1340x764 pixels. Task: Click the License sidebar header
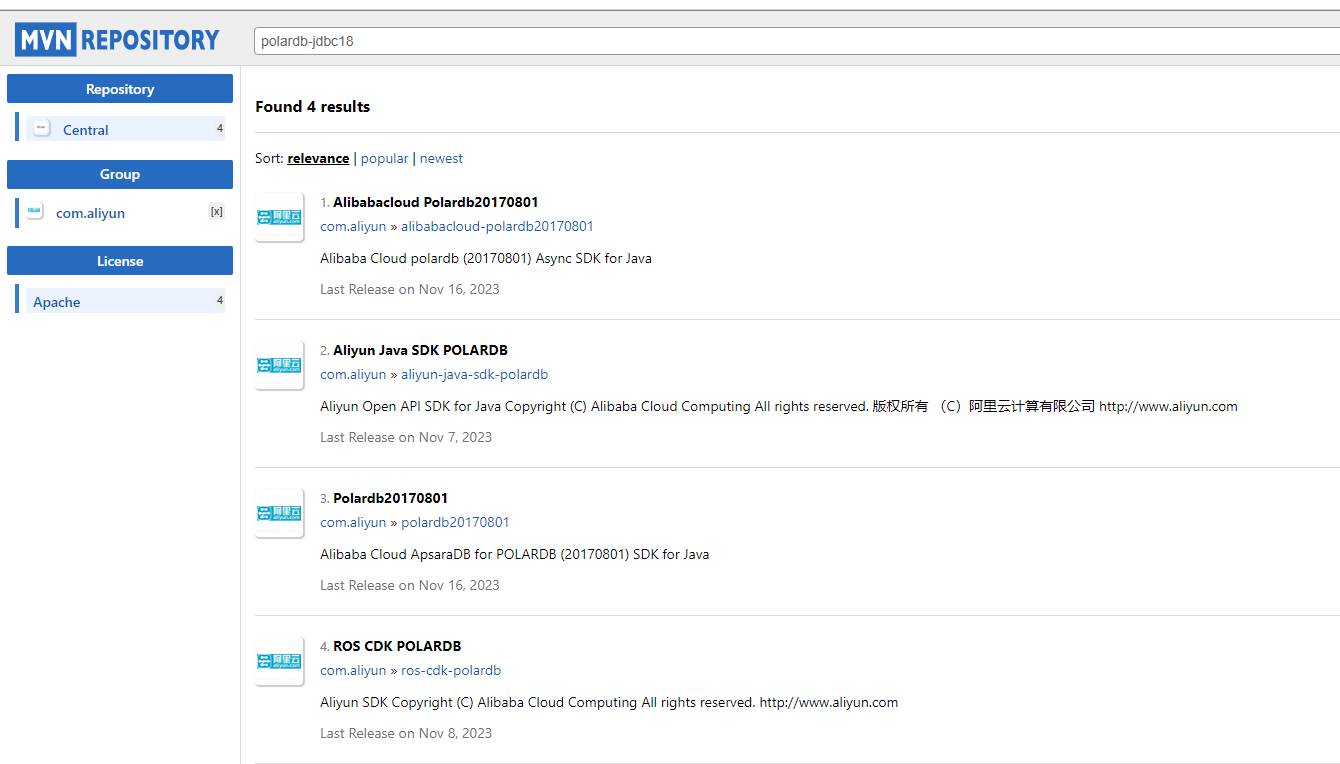click(120, 261)
